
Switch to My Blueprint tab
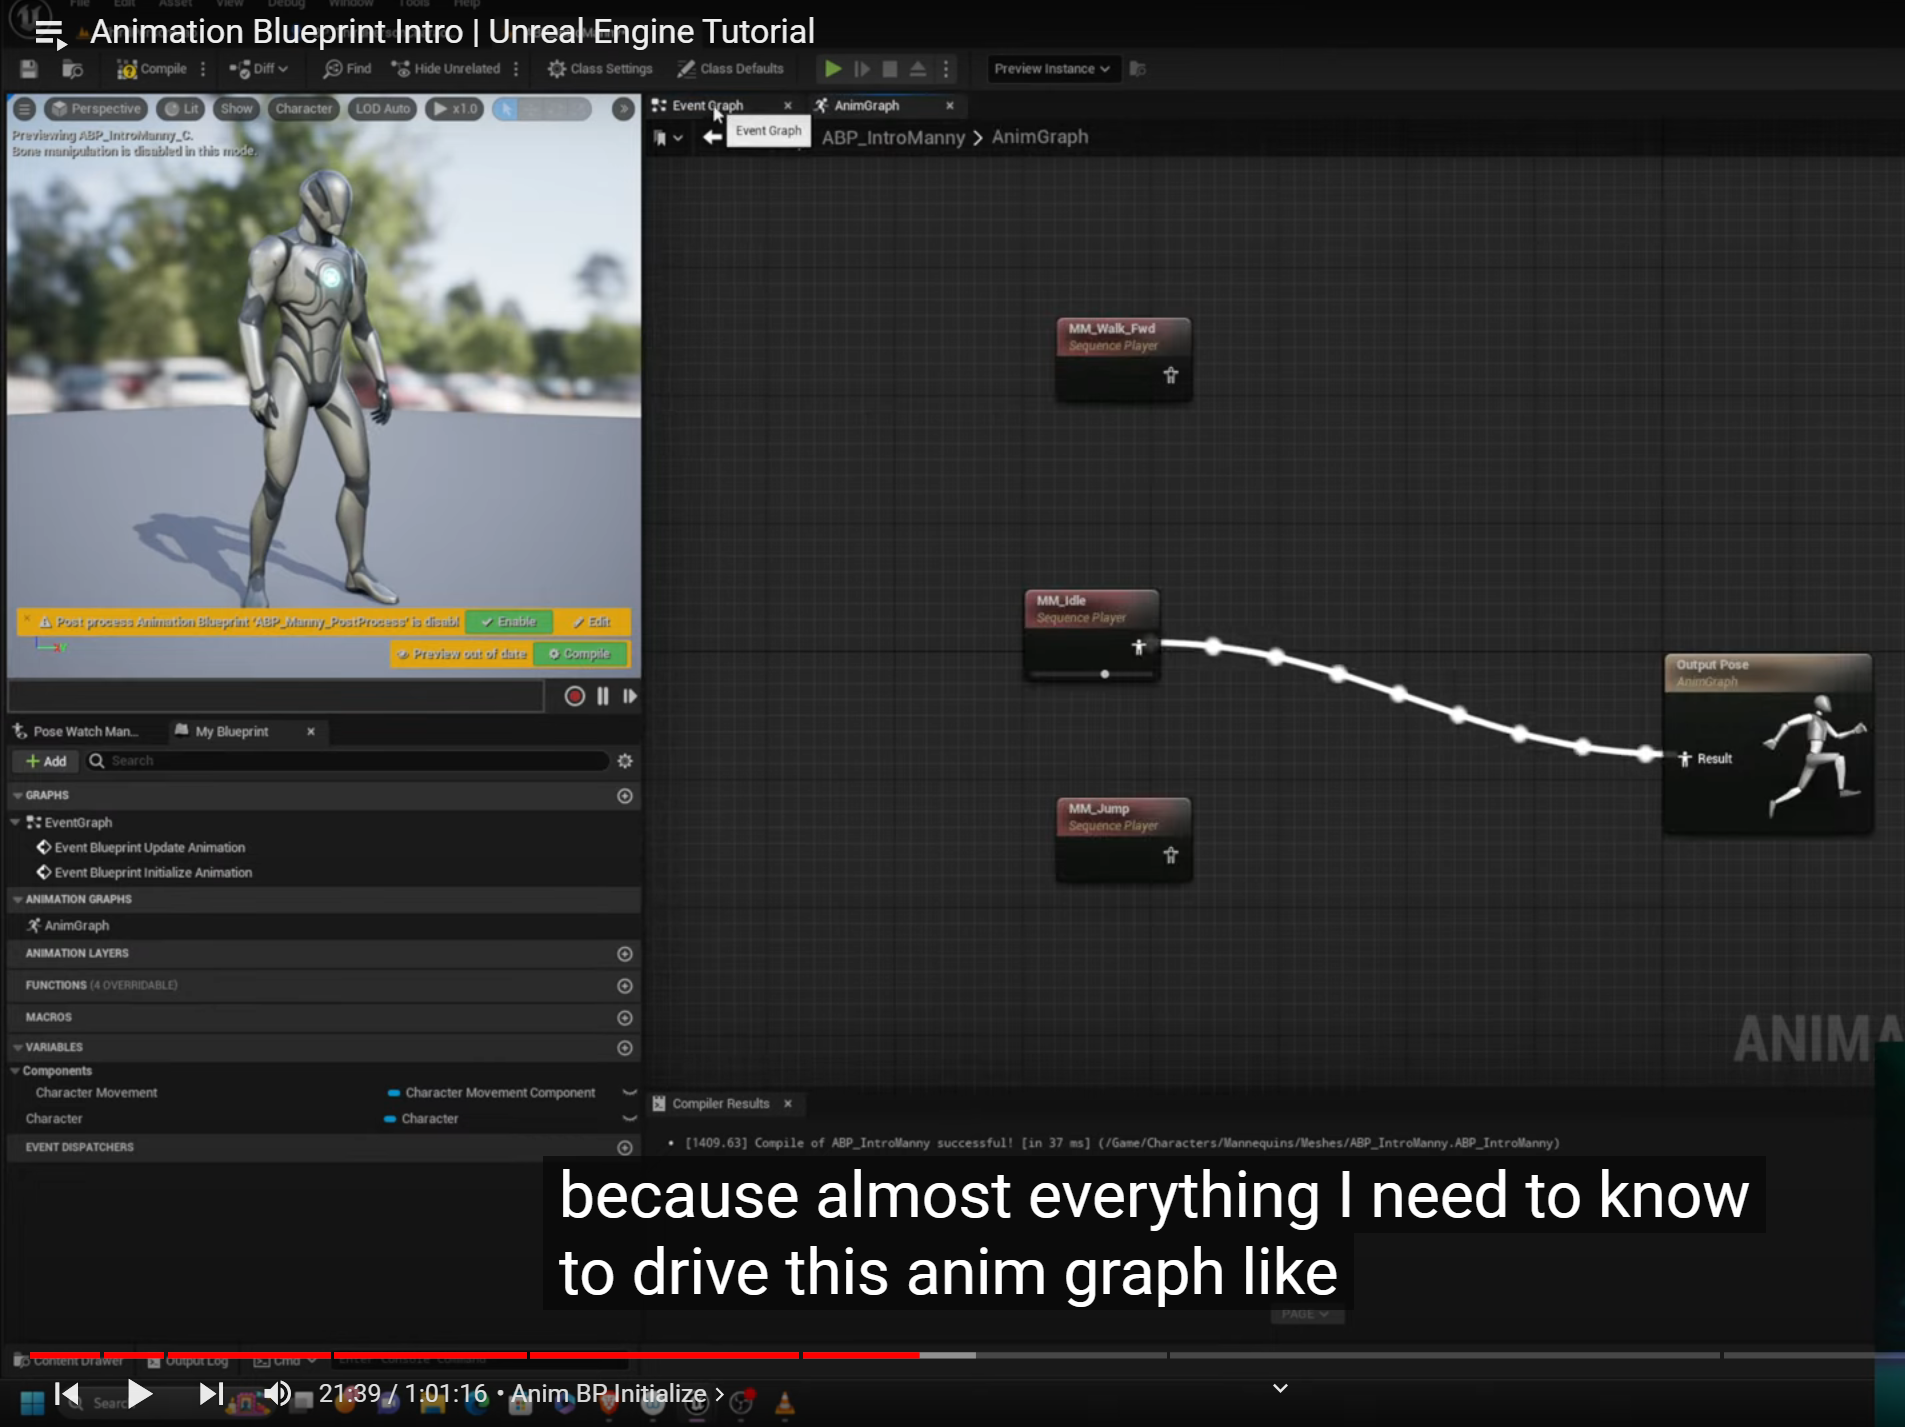232,732
